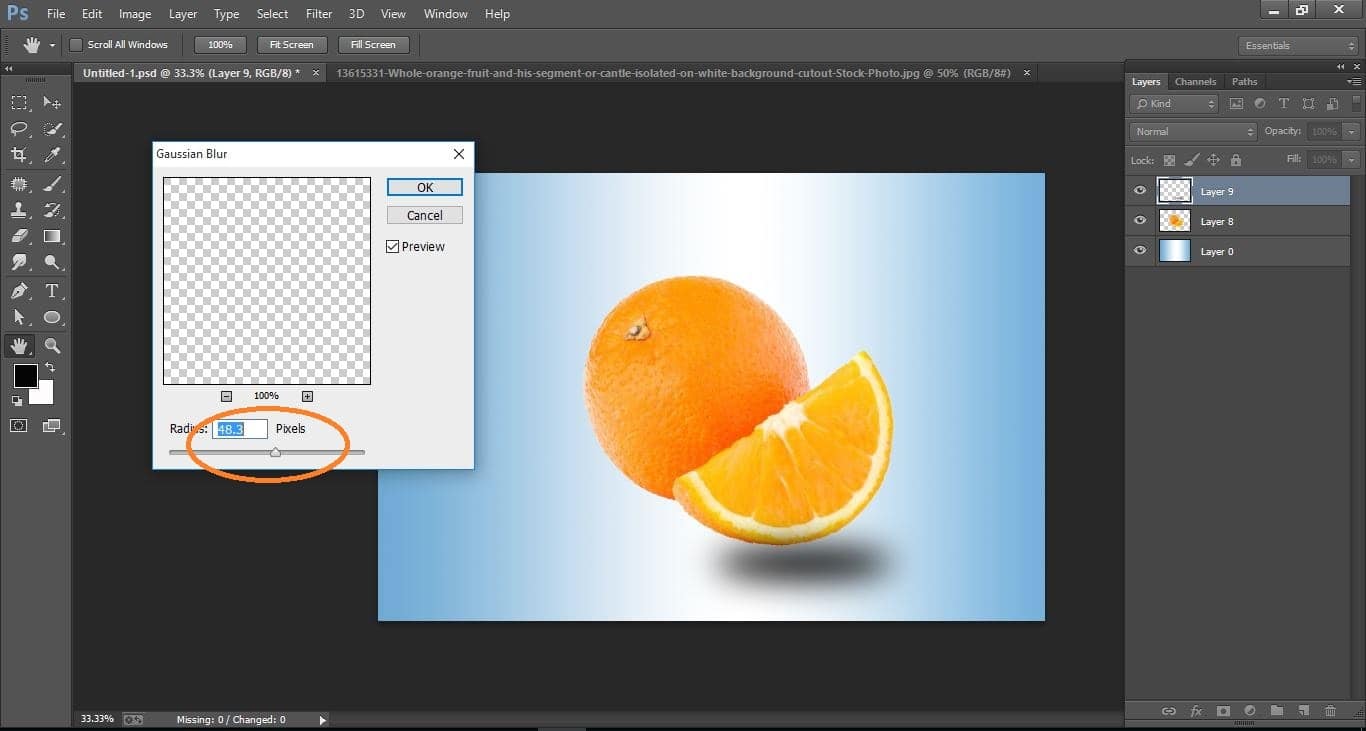
Task: Select the Crop tool
Action: pos(20,155)
